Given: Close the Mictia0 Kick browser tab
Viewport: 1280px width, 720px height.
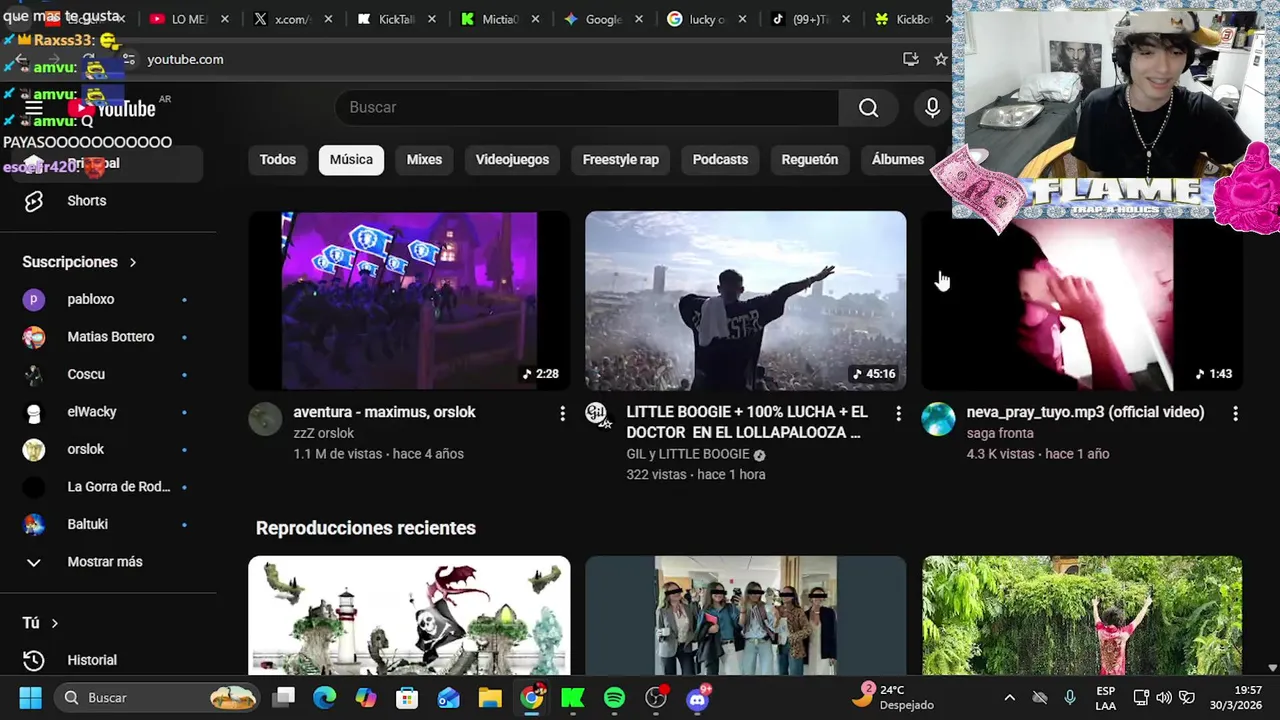Looking at the screenshot, I should click(535, 19).
